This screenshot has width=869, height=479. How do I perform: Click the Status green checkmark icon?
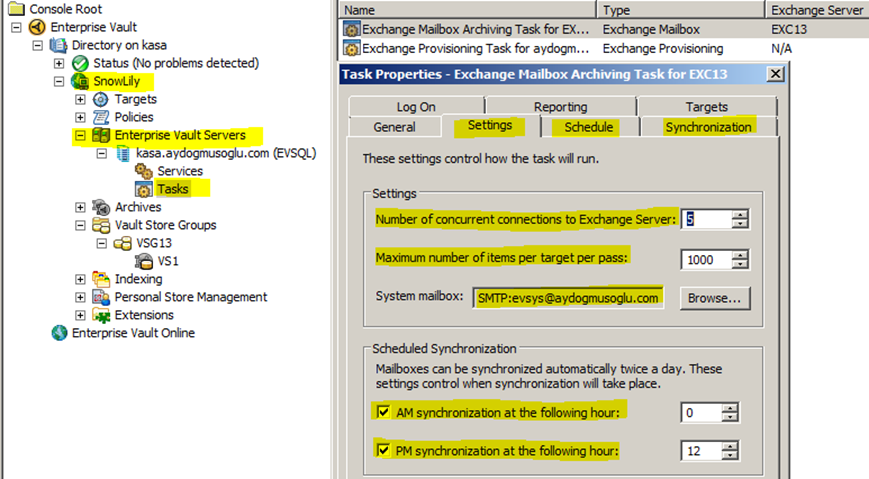point(80,63)
